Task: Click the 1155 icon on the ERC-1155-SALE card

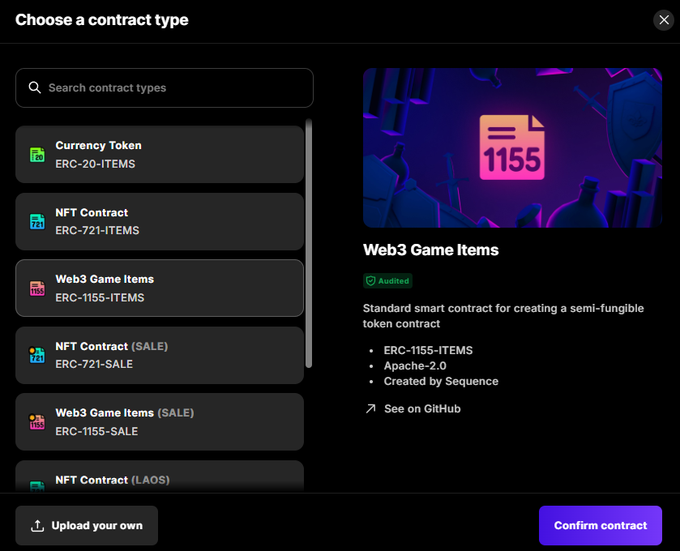Action: click(x=37, y=422)
